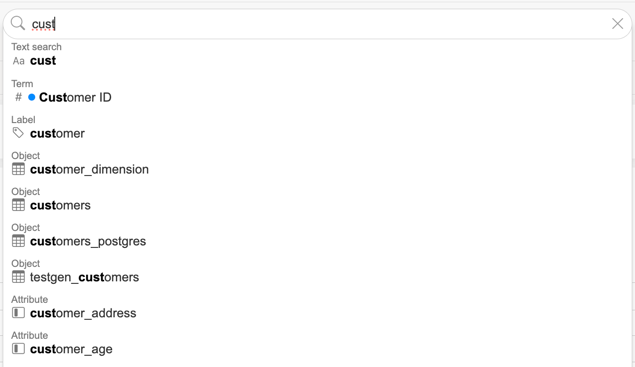
Task: Click the blue dot beside Customer ID
Action: click(32, 97)
